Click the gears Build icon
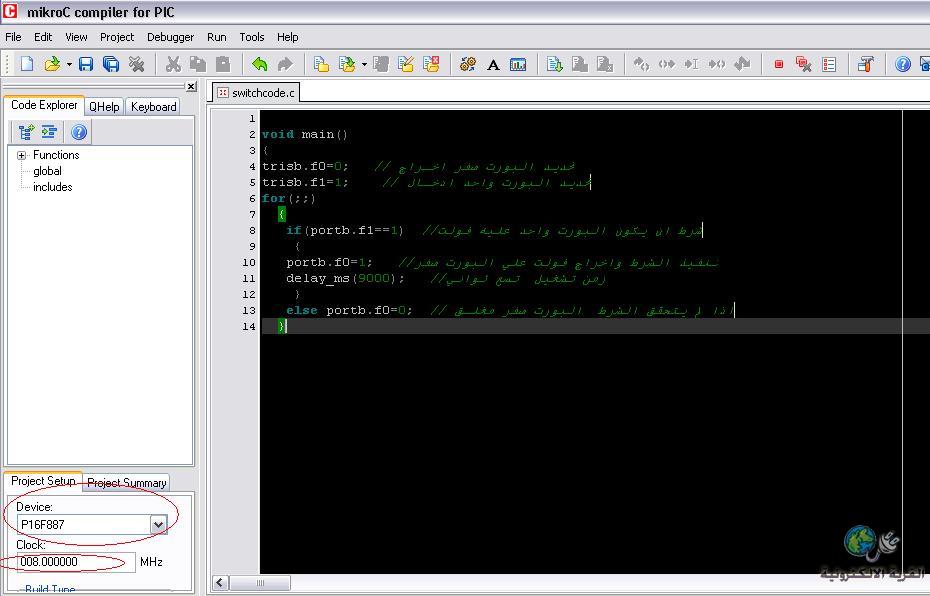 click(x=468, y=63)
